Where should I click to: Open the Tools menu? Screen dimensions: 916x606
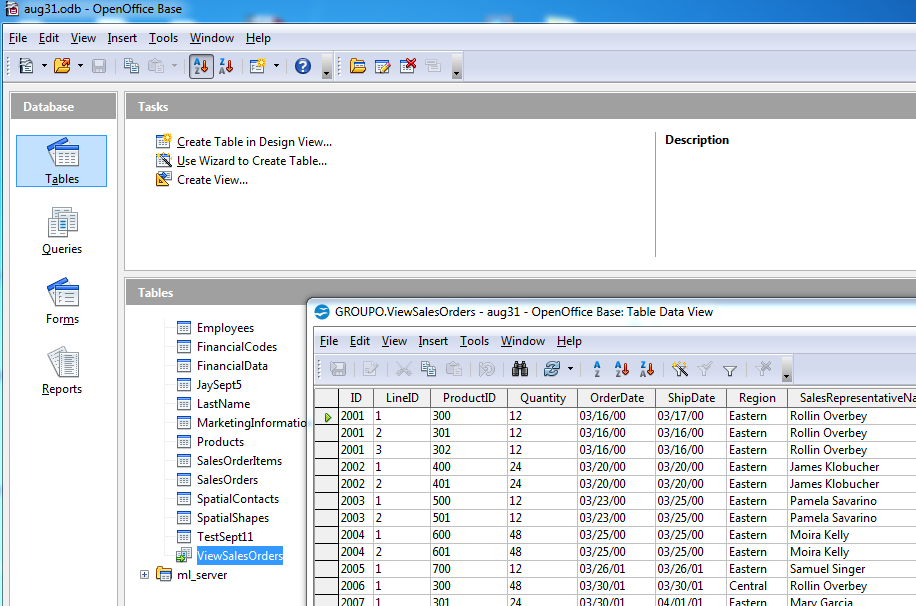click(163, 38)
